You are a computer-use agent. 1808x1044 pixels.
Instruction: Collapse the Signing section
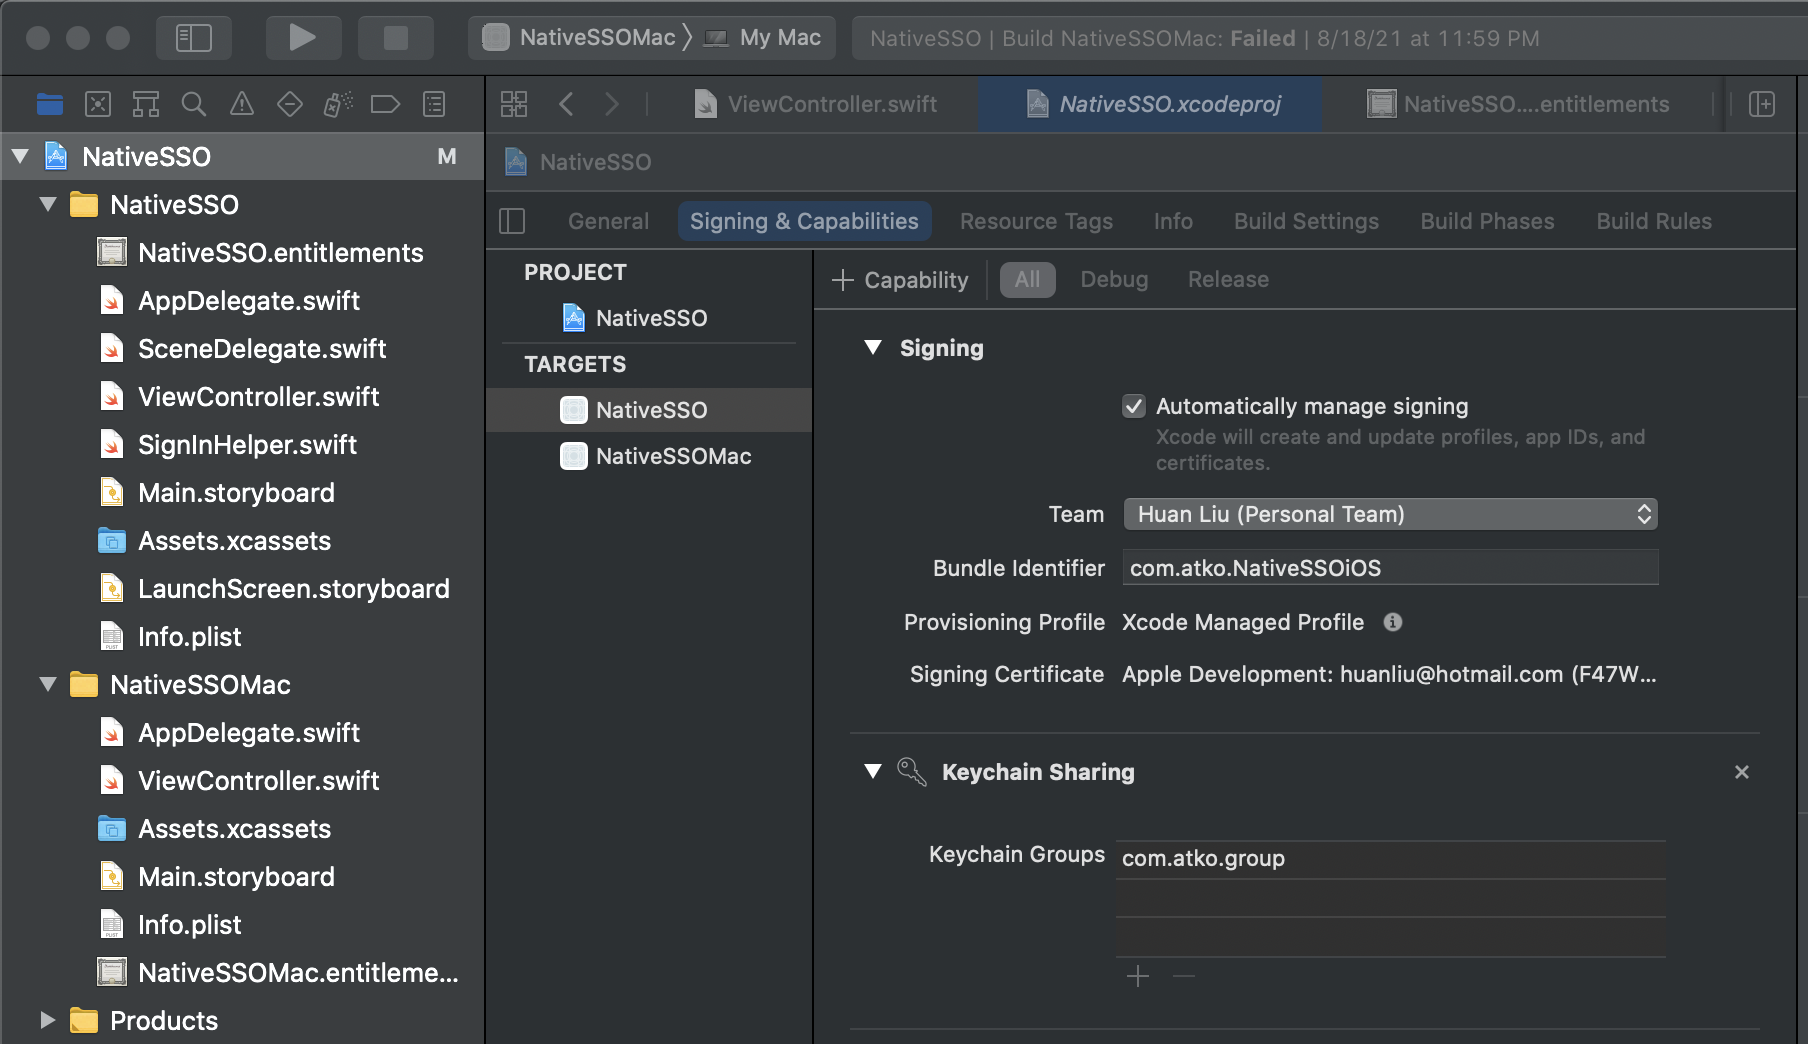(873, 348)
